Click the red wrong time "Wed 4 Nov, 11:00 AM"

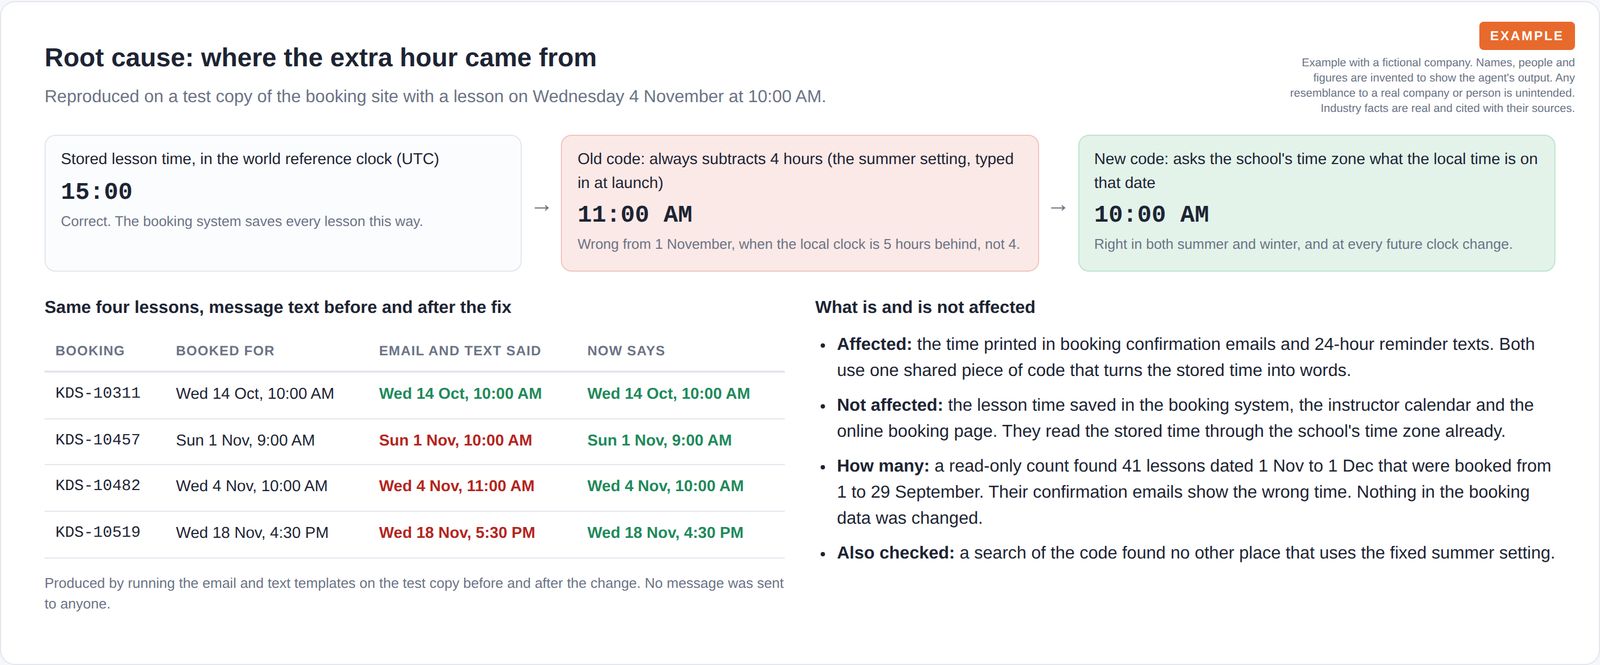457,486
